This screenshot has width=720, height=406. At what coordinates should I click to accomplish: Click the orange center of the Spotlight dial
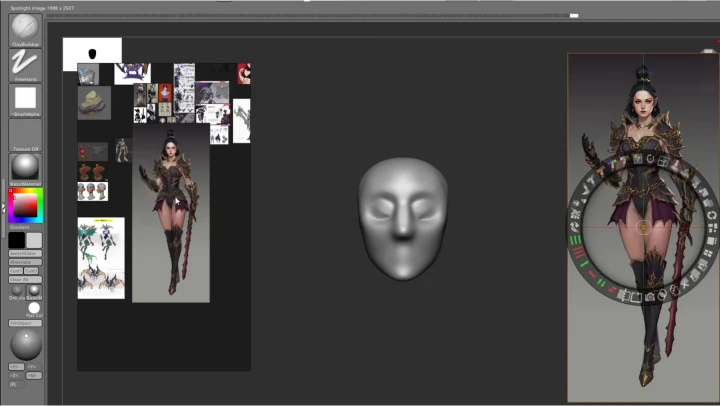[x=643, y=227]
